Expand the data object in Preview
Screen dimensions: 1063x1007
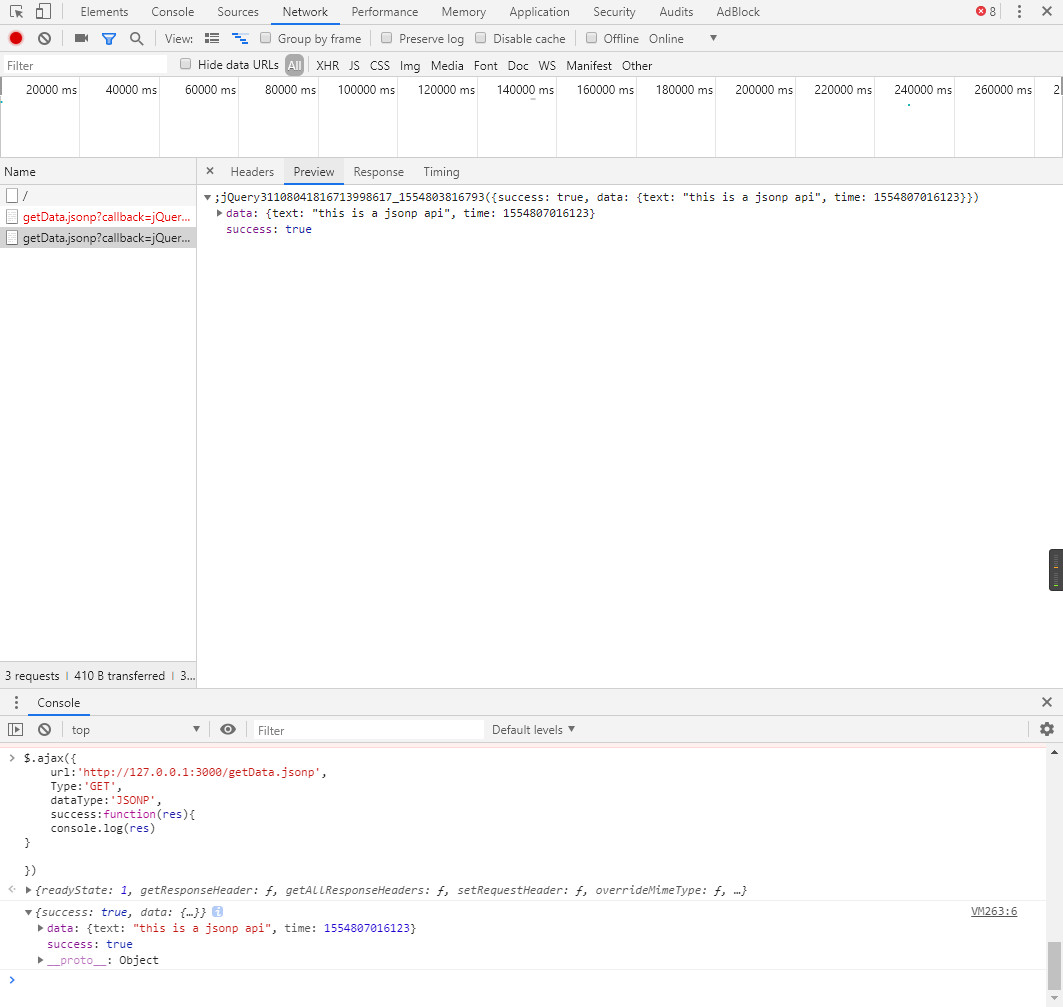220,214
